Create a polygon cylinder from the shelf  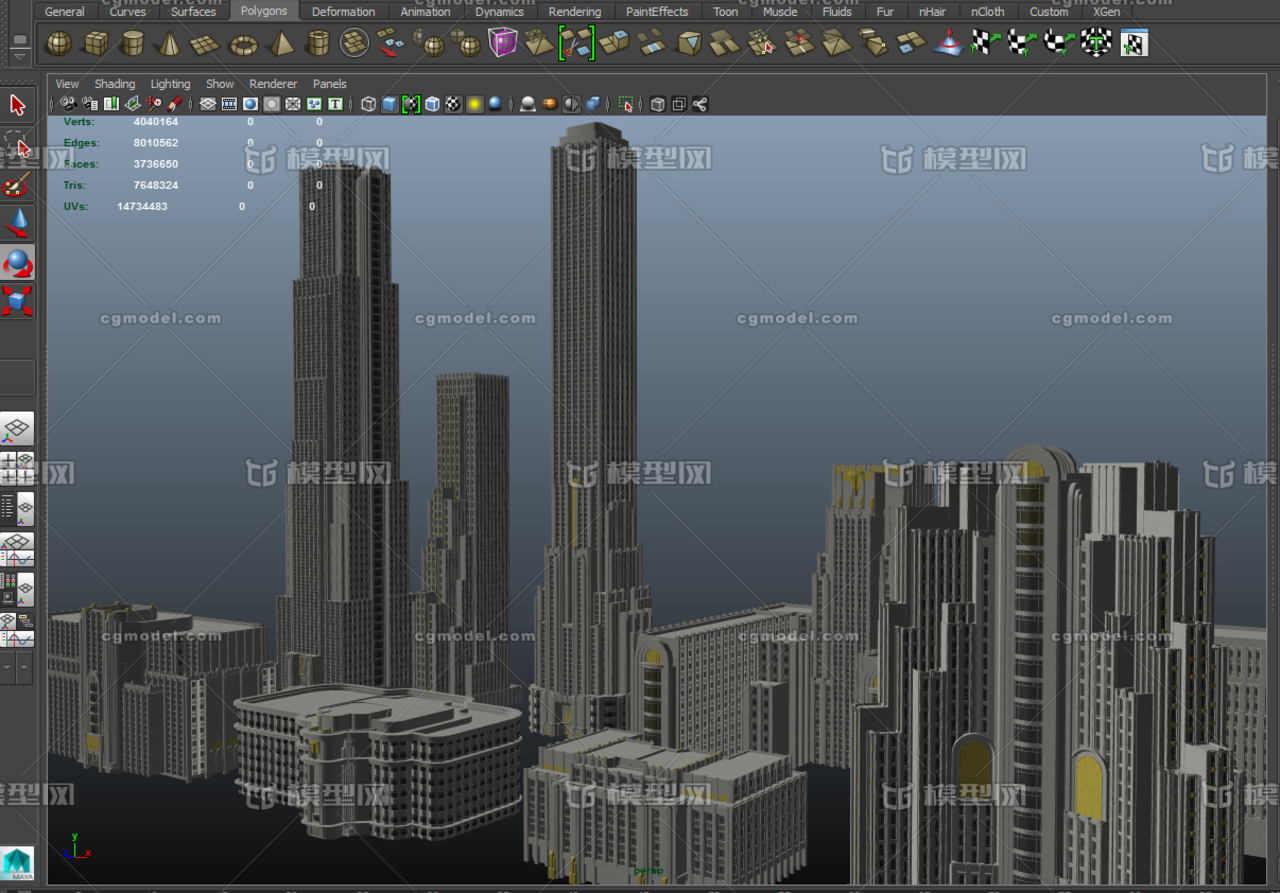click(x=132, y=44)
